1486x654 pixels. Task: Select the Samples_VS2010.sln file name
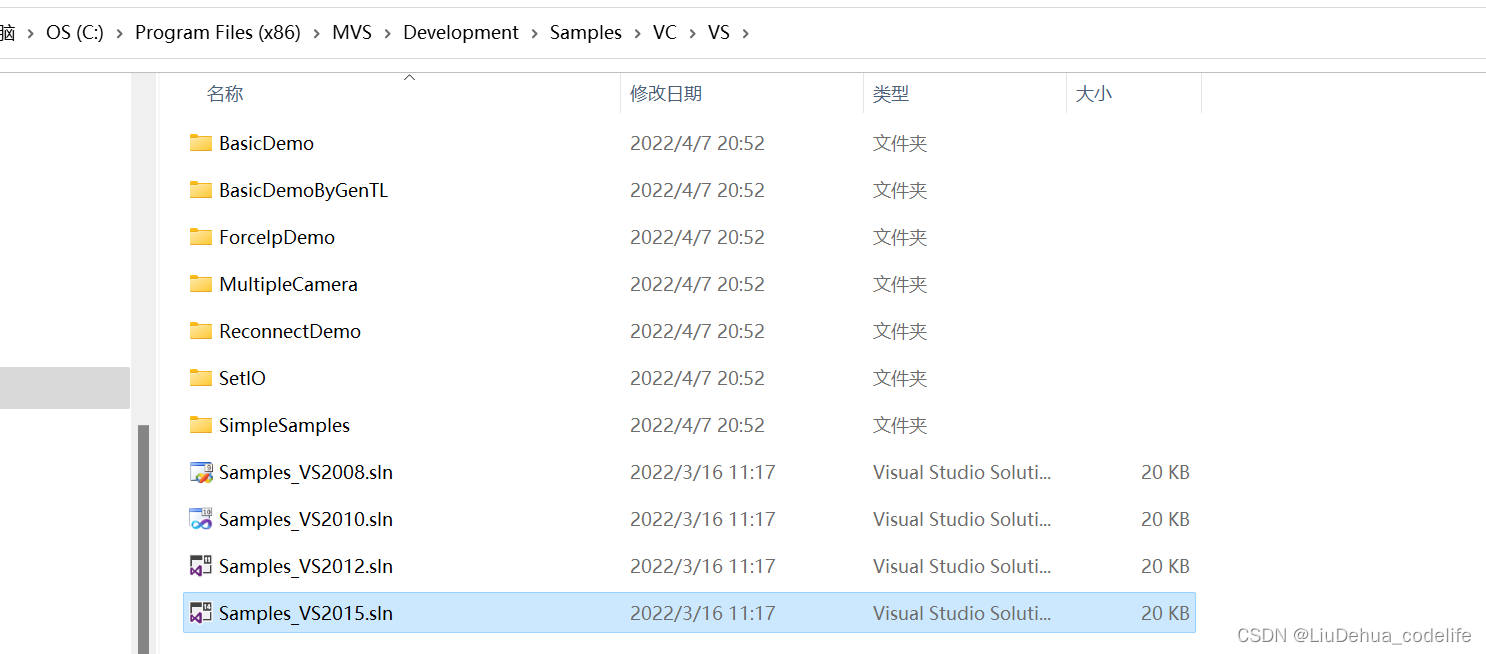click(306, 519)
